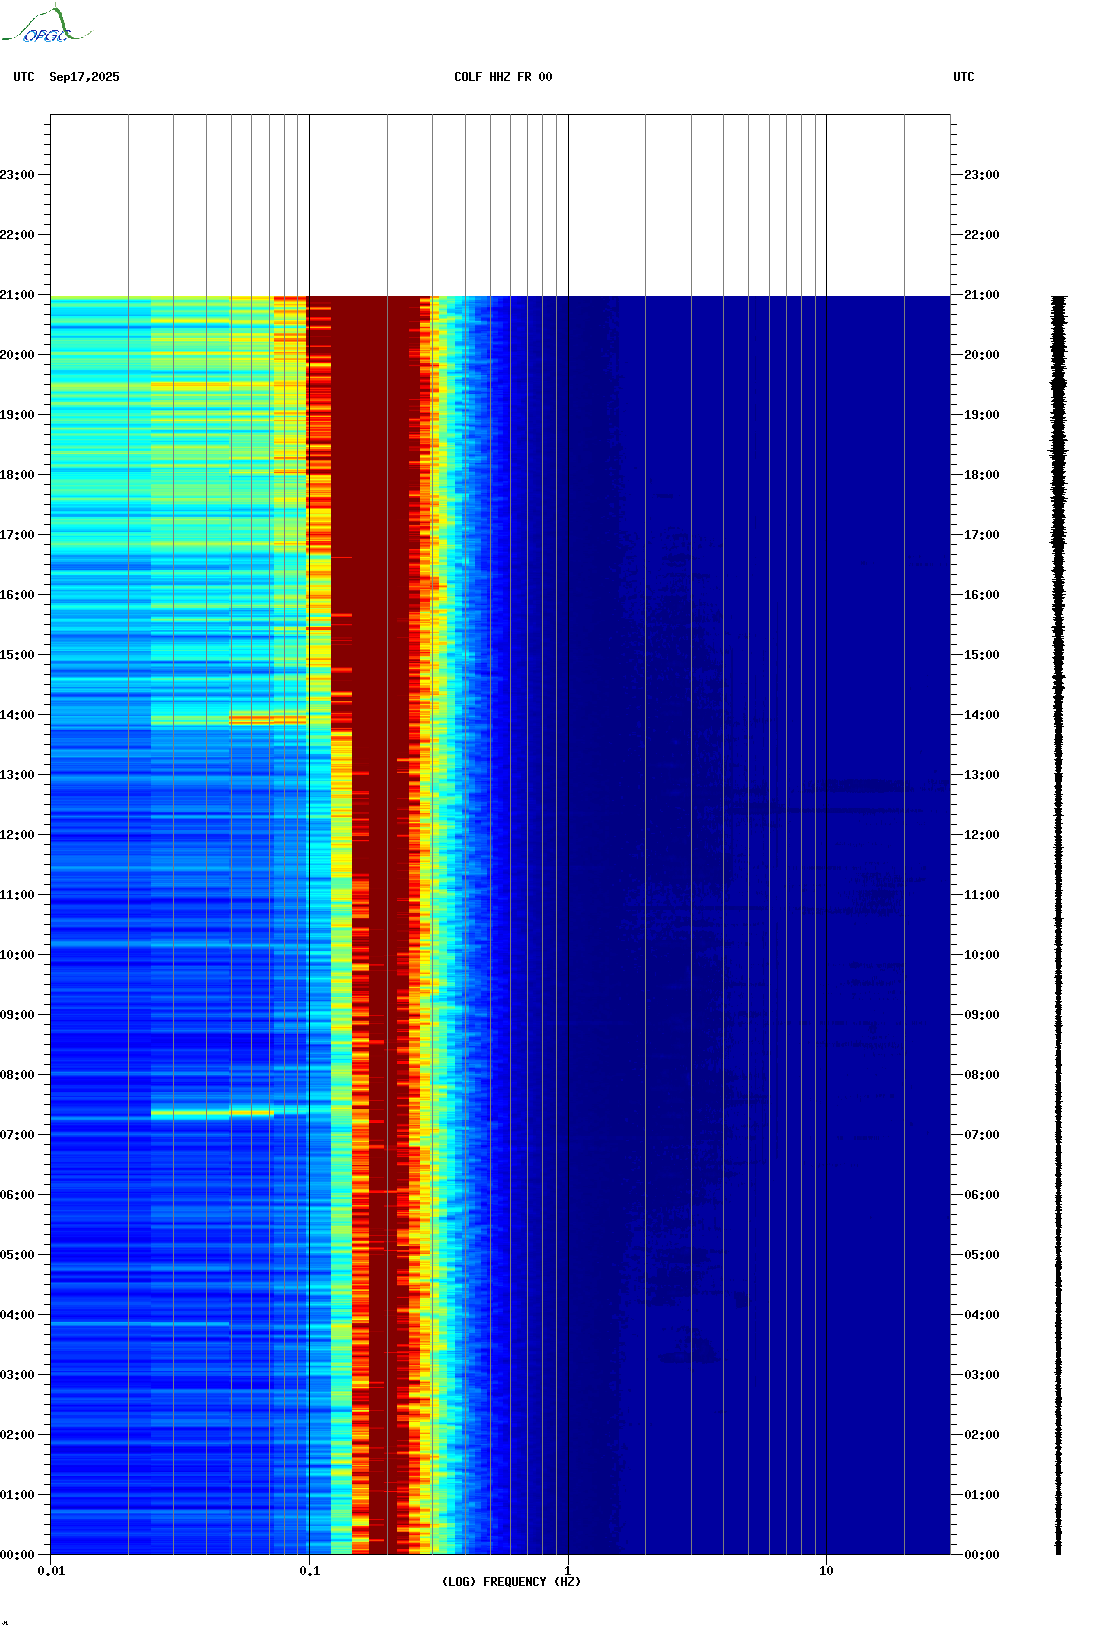
Task: Select the date label Sep17,2025
Action: pos(84,77)
